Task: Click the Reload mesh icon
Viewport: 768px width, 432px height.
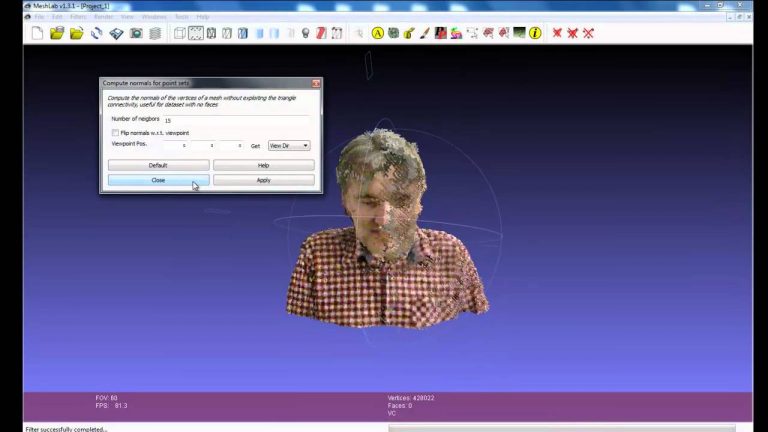Action: pyautogui.click(x=97, y=33)
